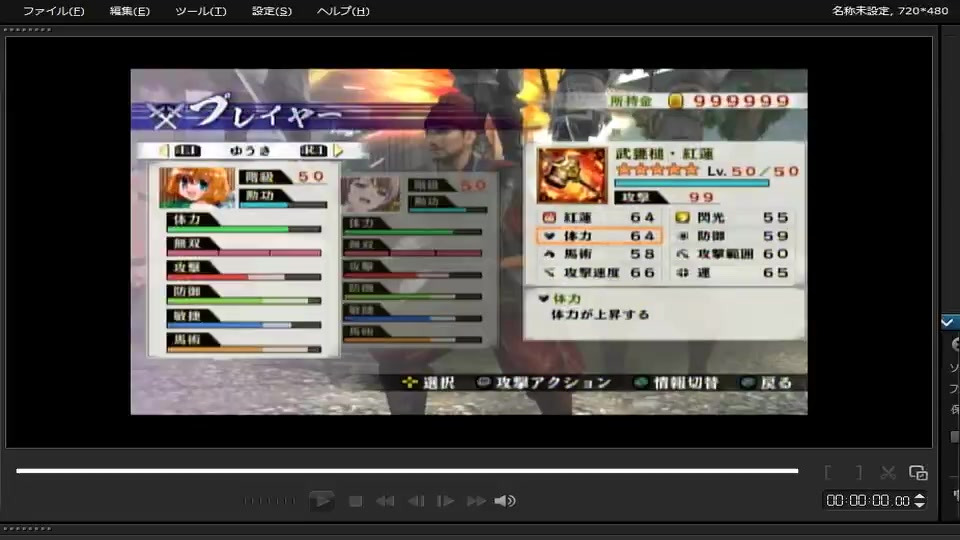Click the Stop button (square icon)
This screenshot has width=960, height=540.
[x=355, y=501]
